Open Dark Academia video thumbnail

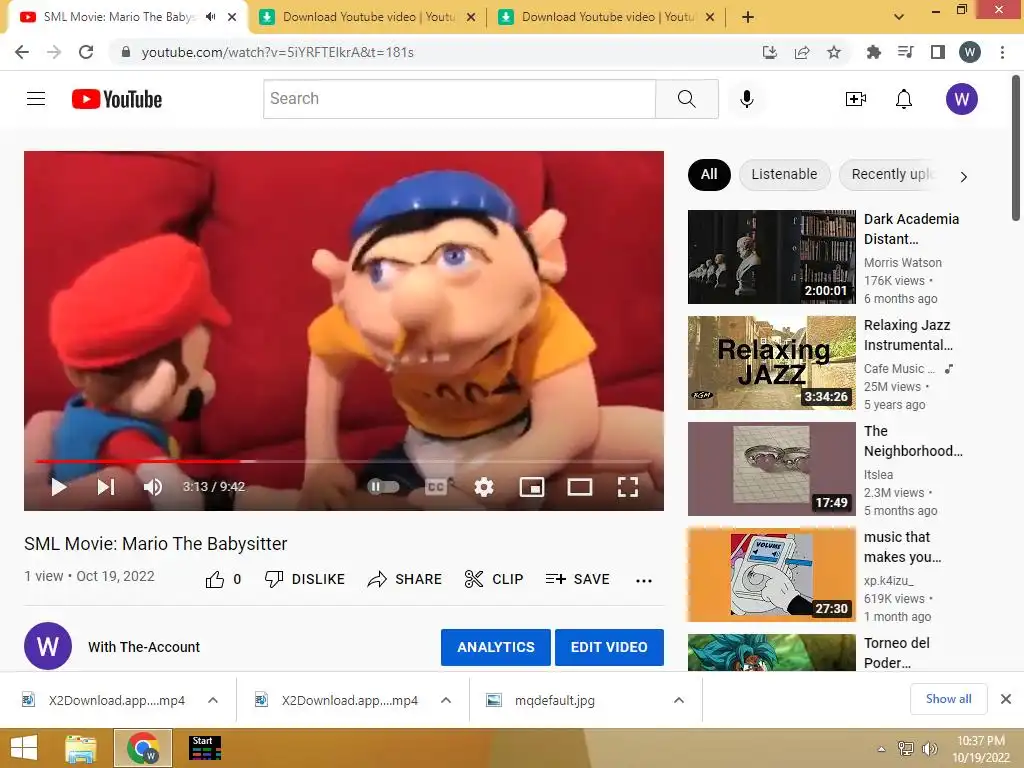pos(771,257)
